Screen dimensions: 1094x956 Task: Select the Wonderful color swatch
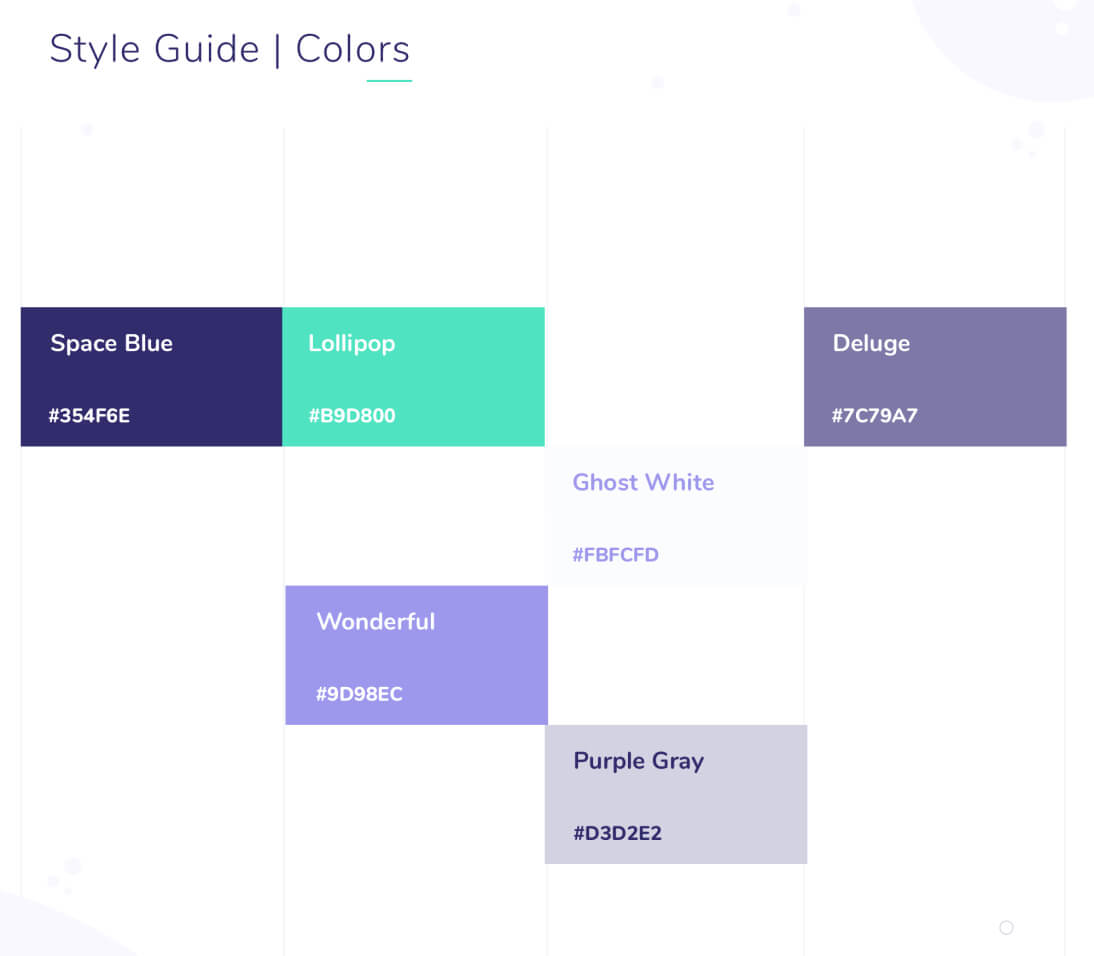click(x=416, y=655)
